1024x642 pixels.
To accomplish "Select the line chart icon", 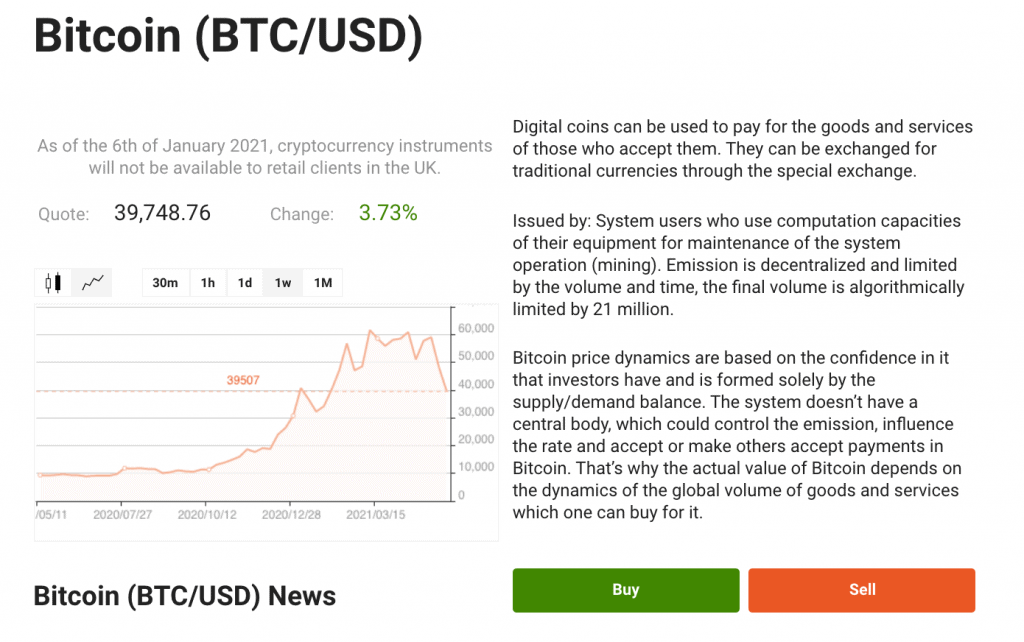I will [x=91, y=282].
